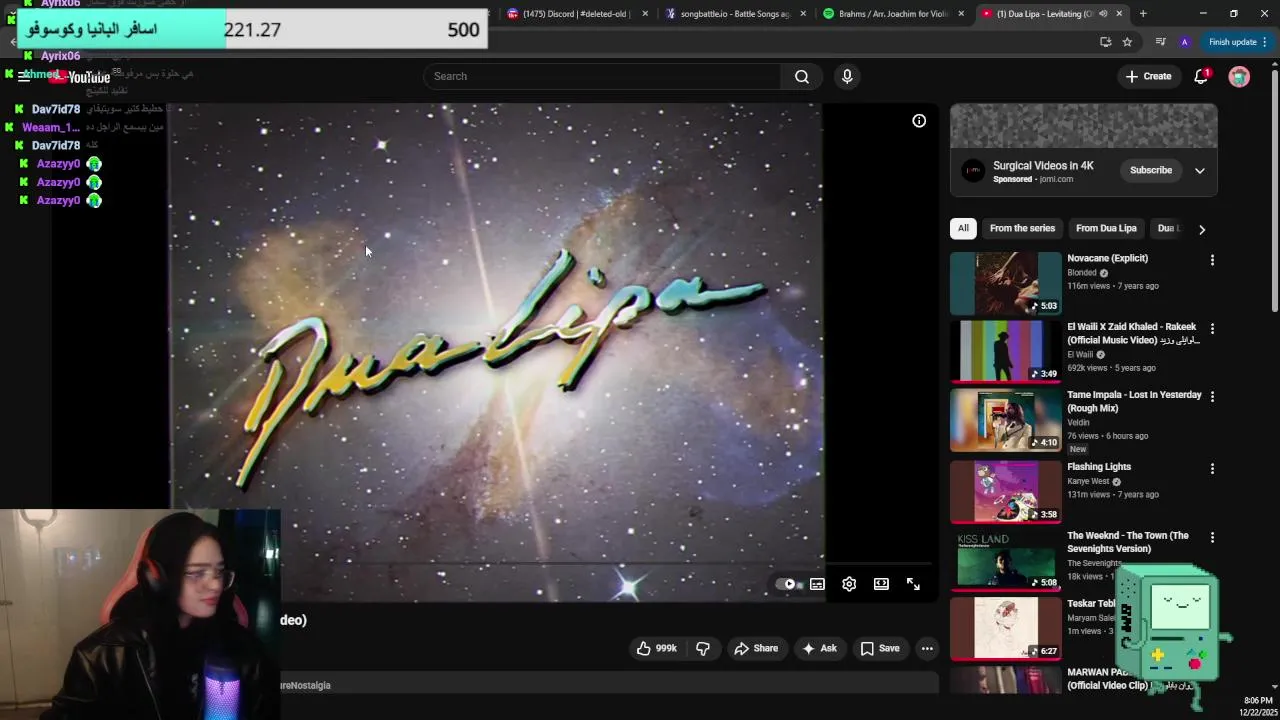
Task: Show more filter chips with the right arrow
Action: click(x=1202, y=229)
